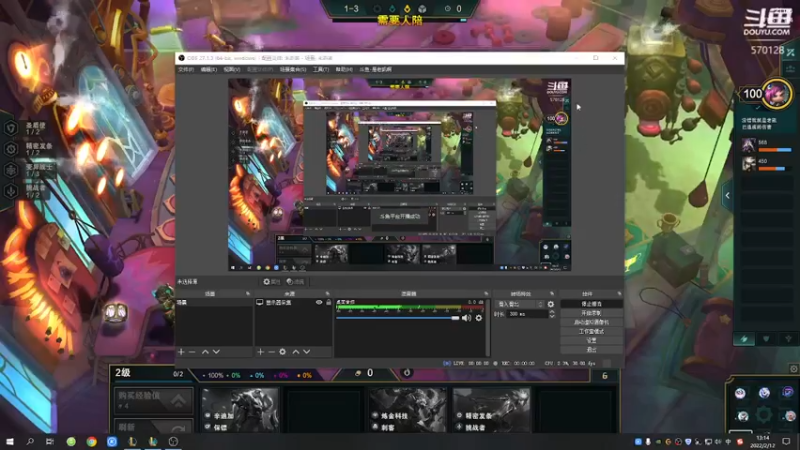
Task: Remove the selected scene with the minus icon
Action: [x=192, y=352]
